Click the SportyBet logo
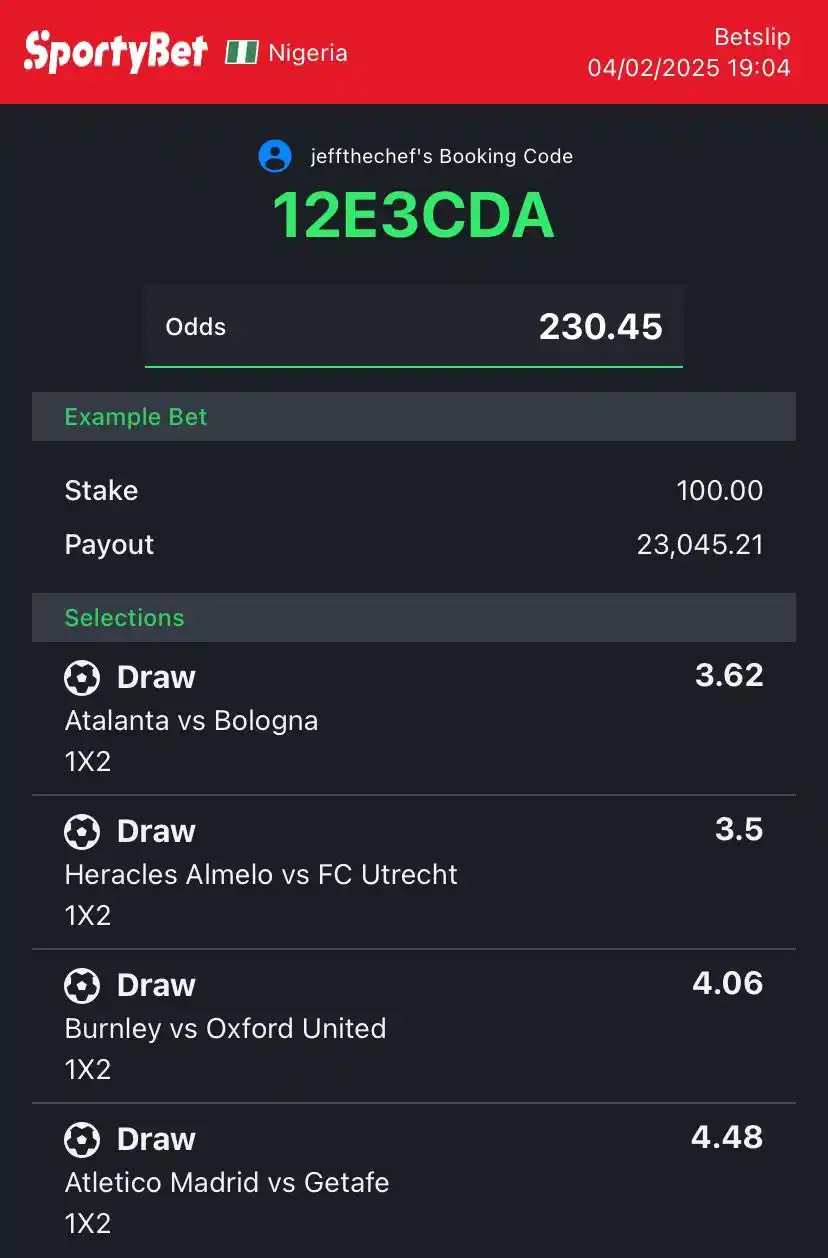This screenshot has width=828, height=1258. [x=116, y=52]
